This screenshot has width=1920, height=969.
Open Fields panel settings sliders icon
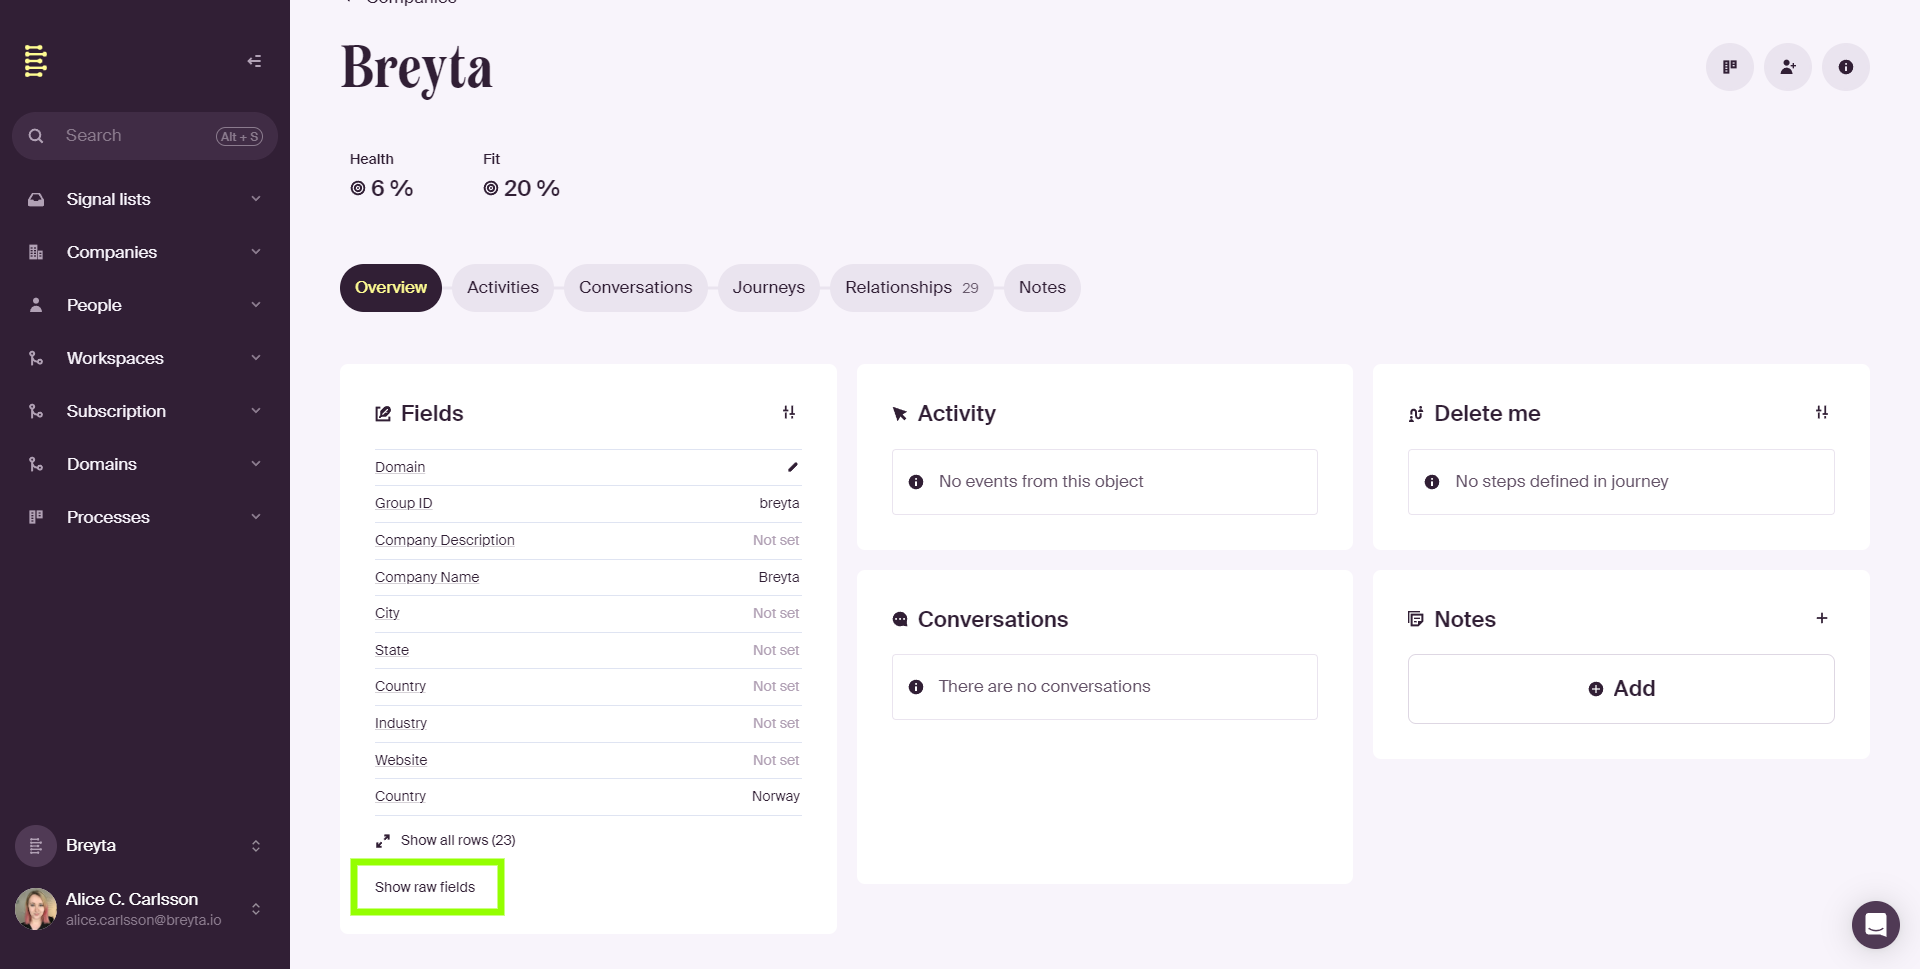click(x=789, y=412)
